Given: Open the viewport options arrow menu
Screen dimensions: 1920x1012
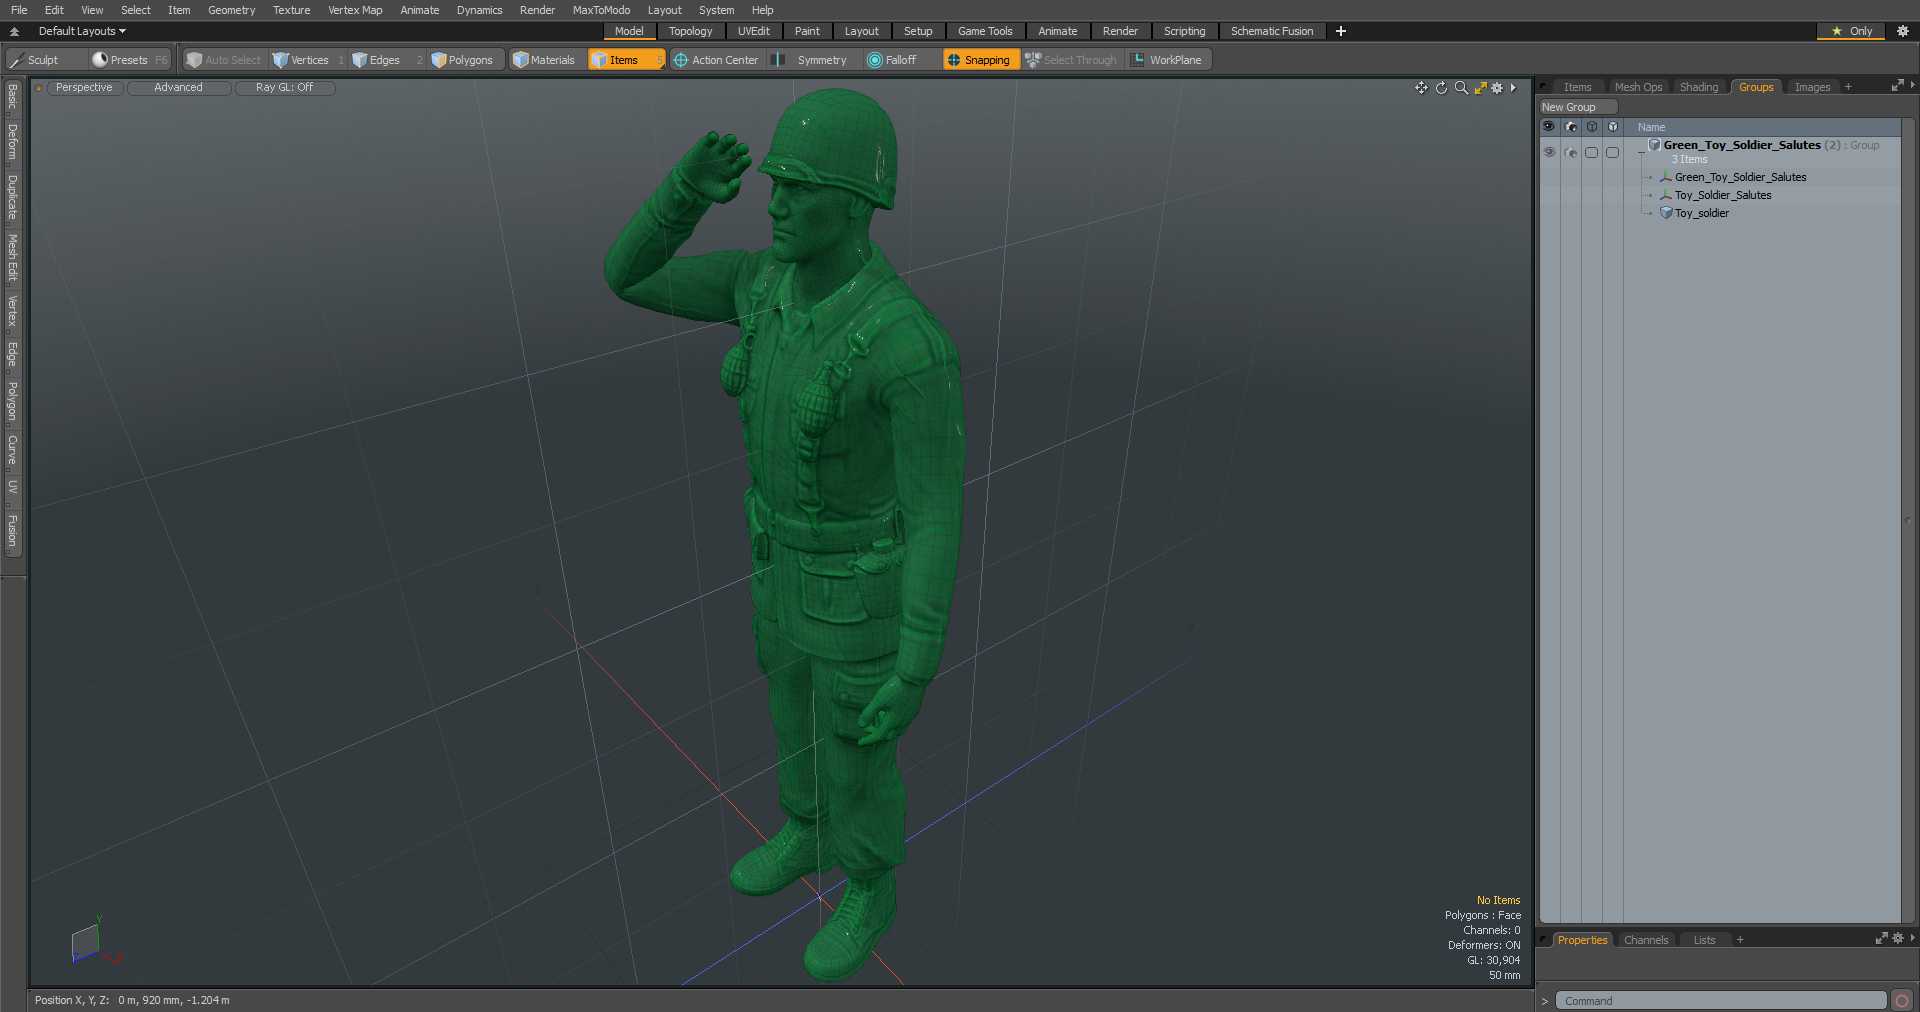Looking at the screenshot, I should pyautogui.click(x=1513, y=88).
